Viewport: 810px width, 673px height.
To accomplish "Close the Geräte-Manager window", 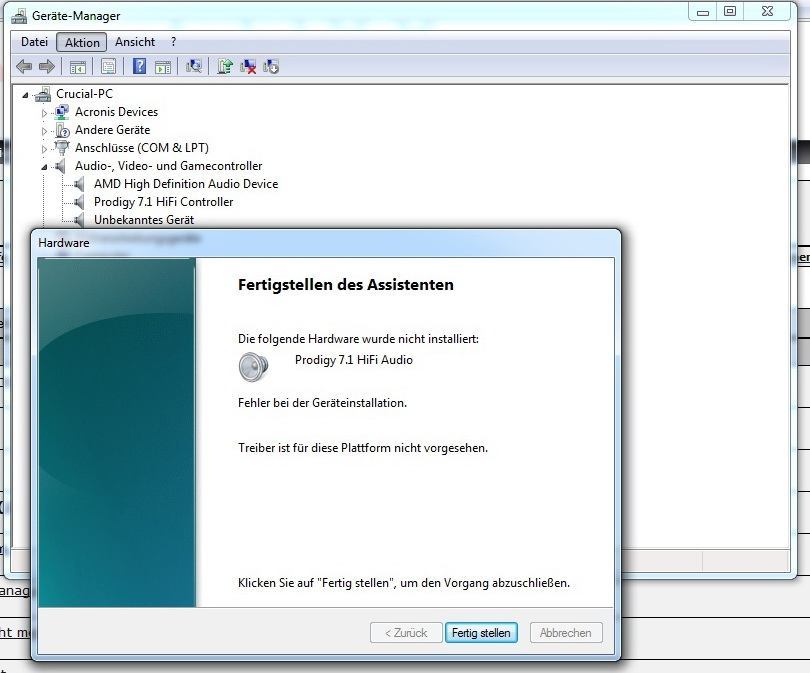I will [x=768, y=12].
